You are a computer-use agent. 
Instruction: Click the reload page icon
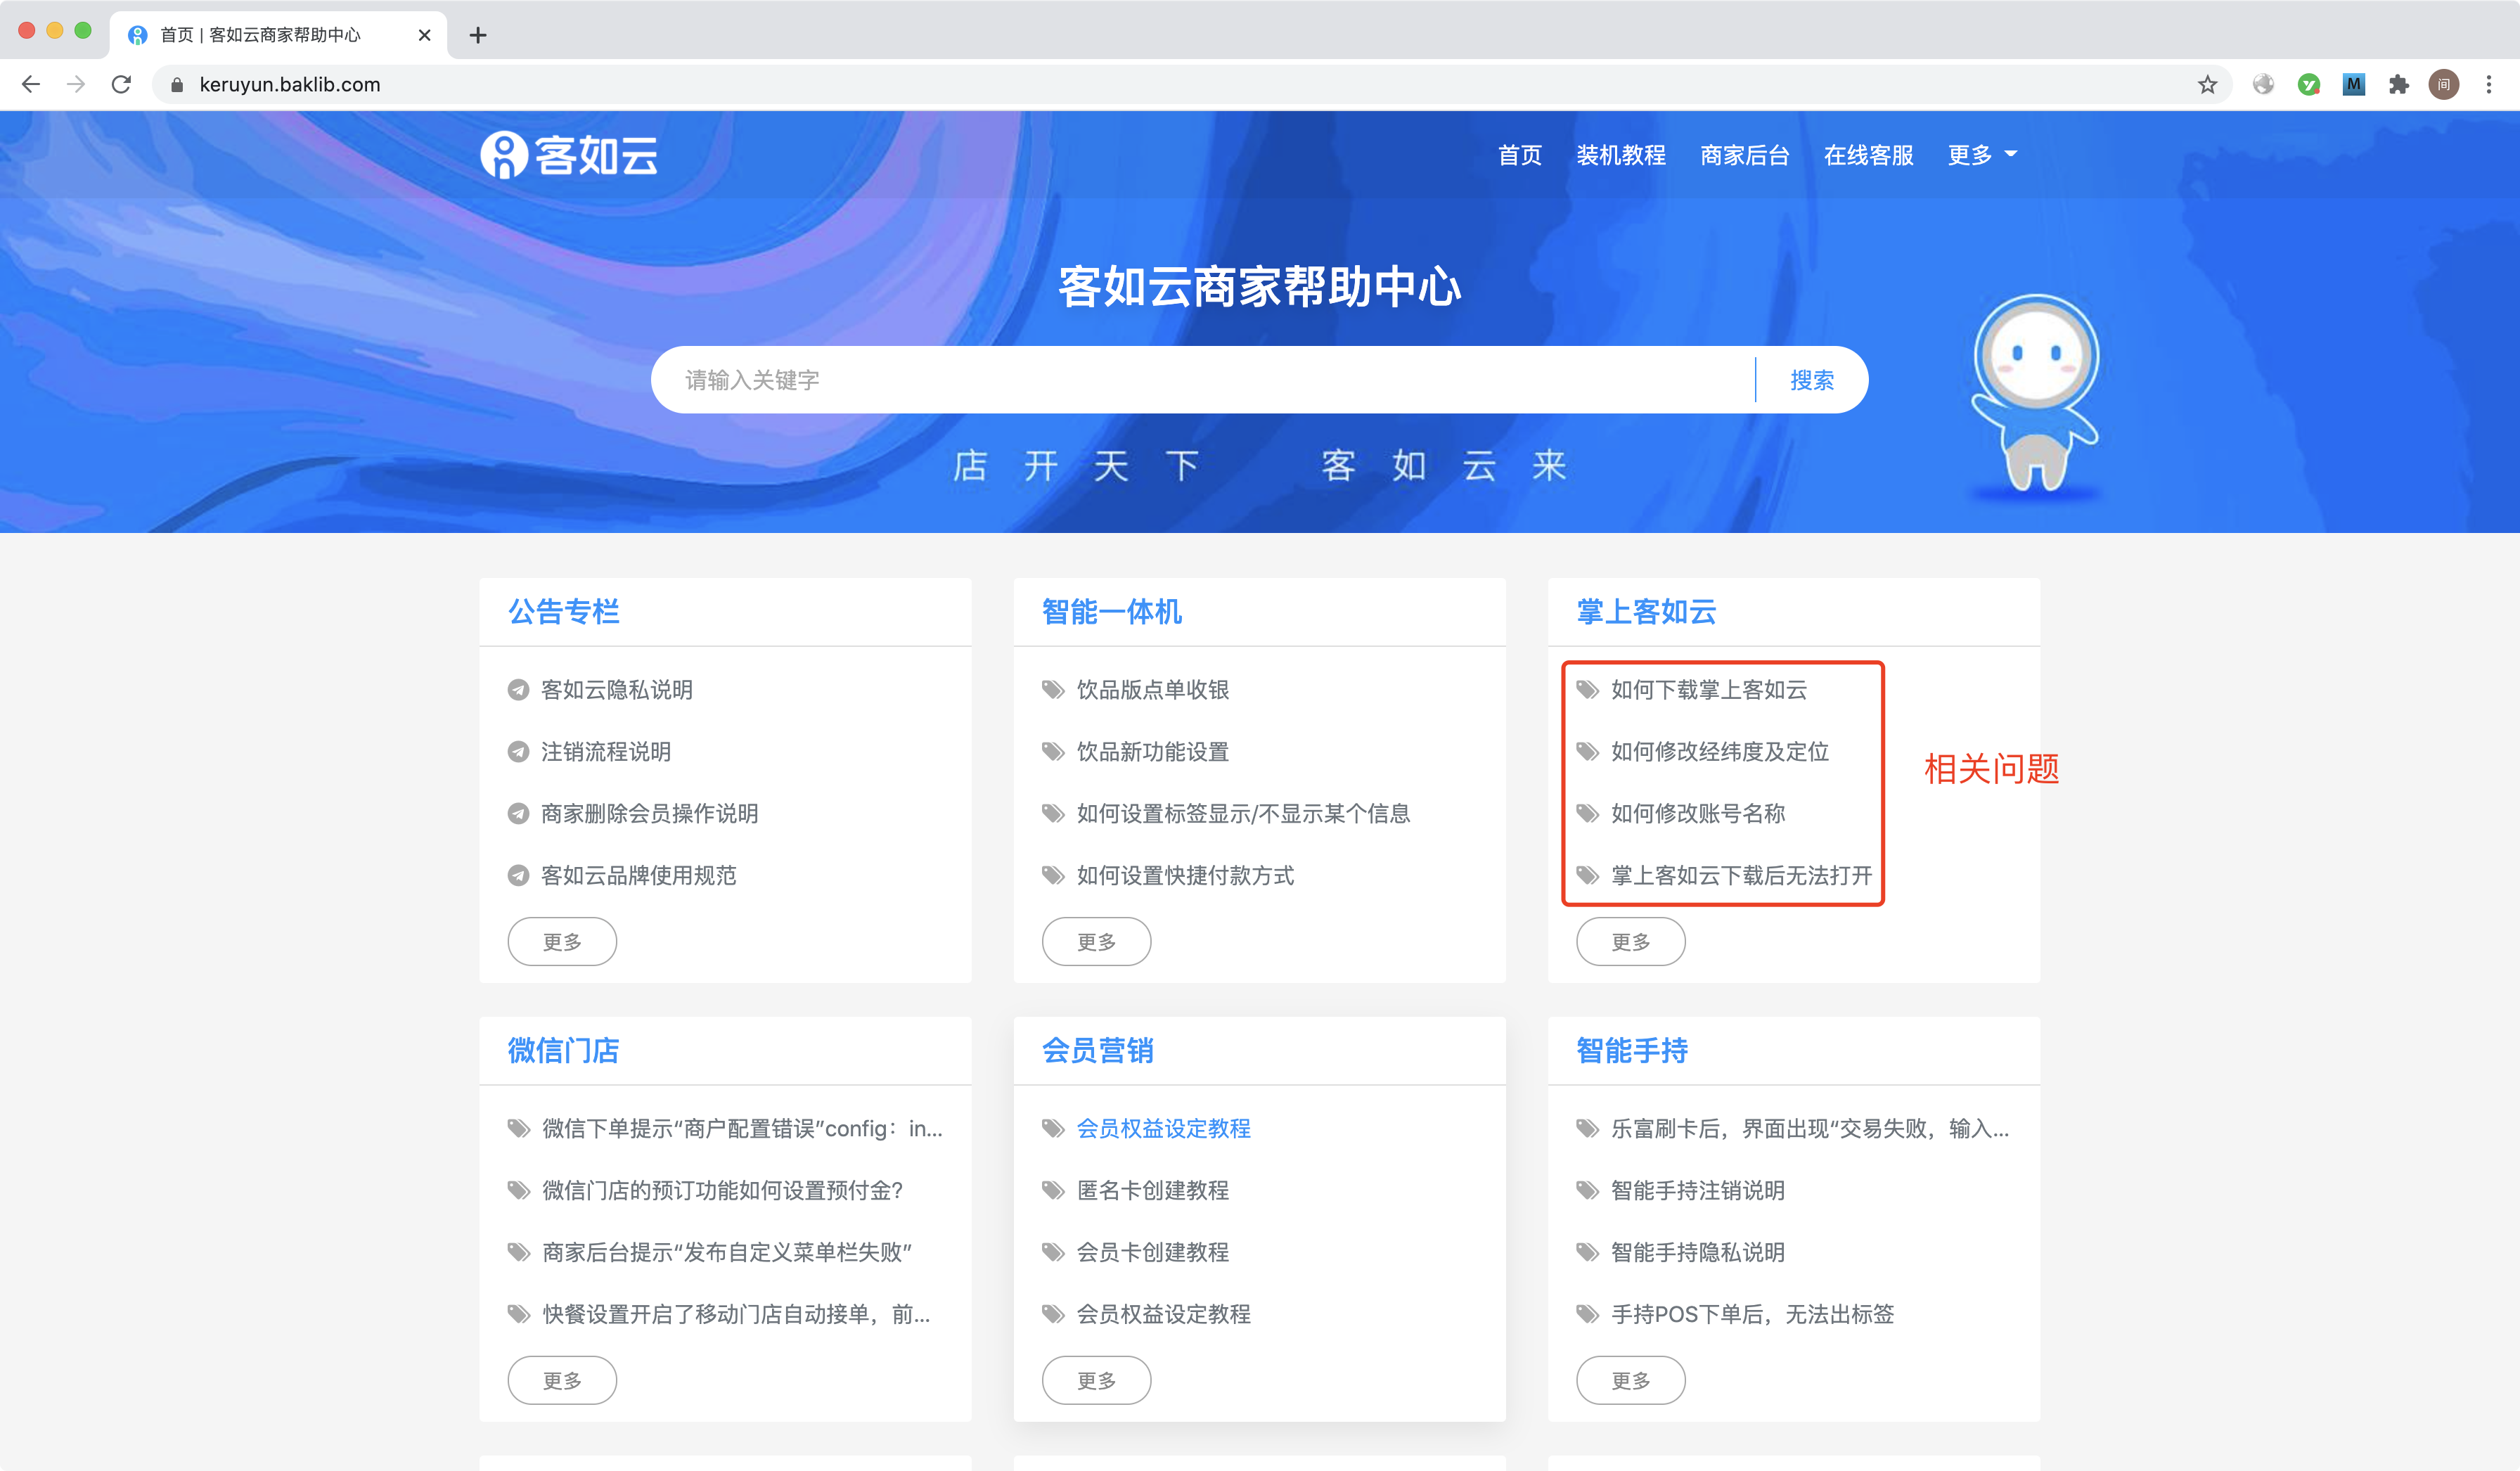click(121, 85)
